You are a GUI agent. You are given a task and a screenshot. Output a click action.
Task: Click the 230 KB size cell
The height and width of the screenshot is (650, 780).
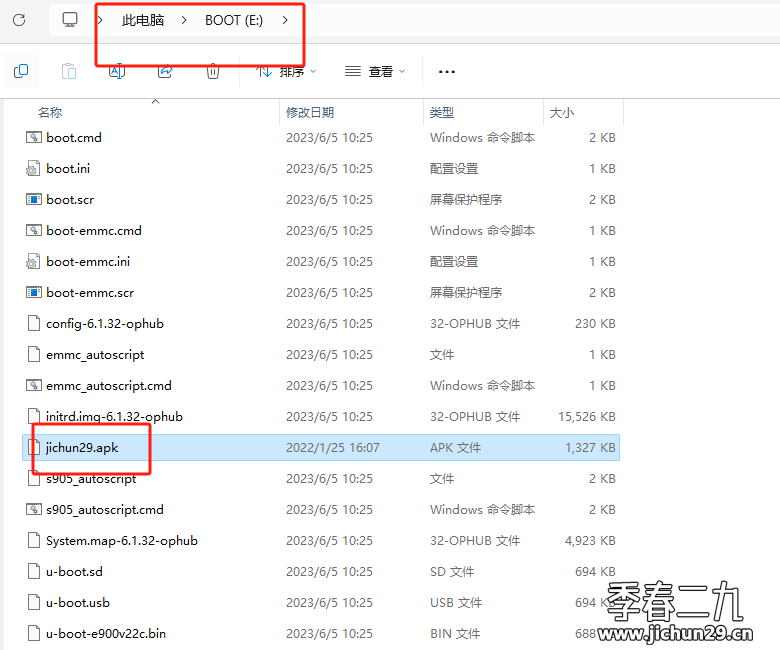595,324
